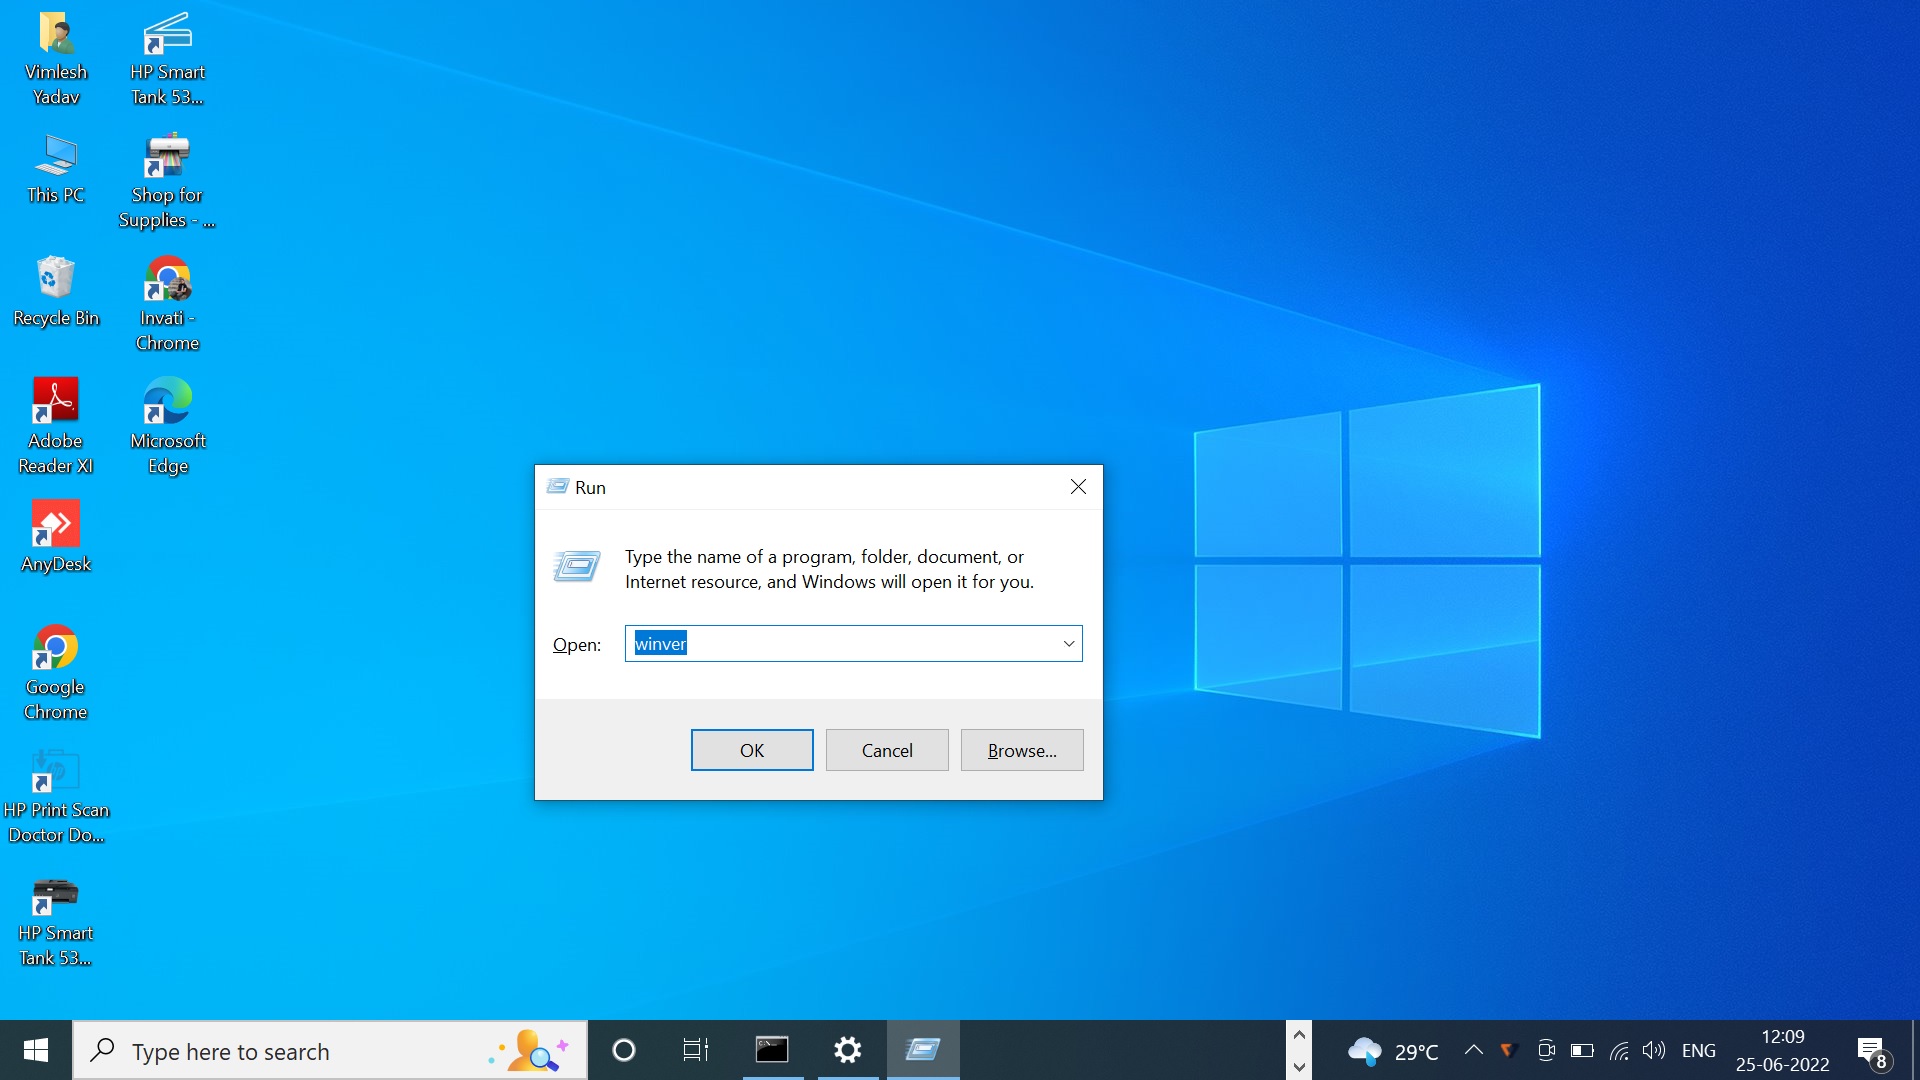Switch to Settings gear taskbar app

pyautogui.click(x=848, y=1050)
